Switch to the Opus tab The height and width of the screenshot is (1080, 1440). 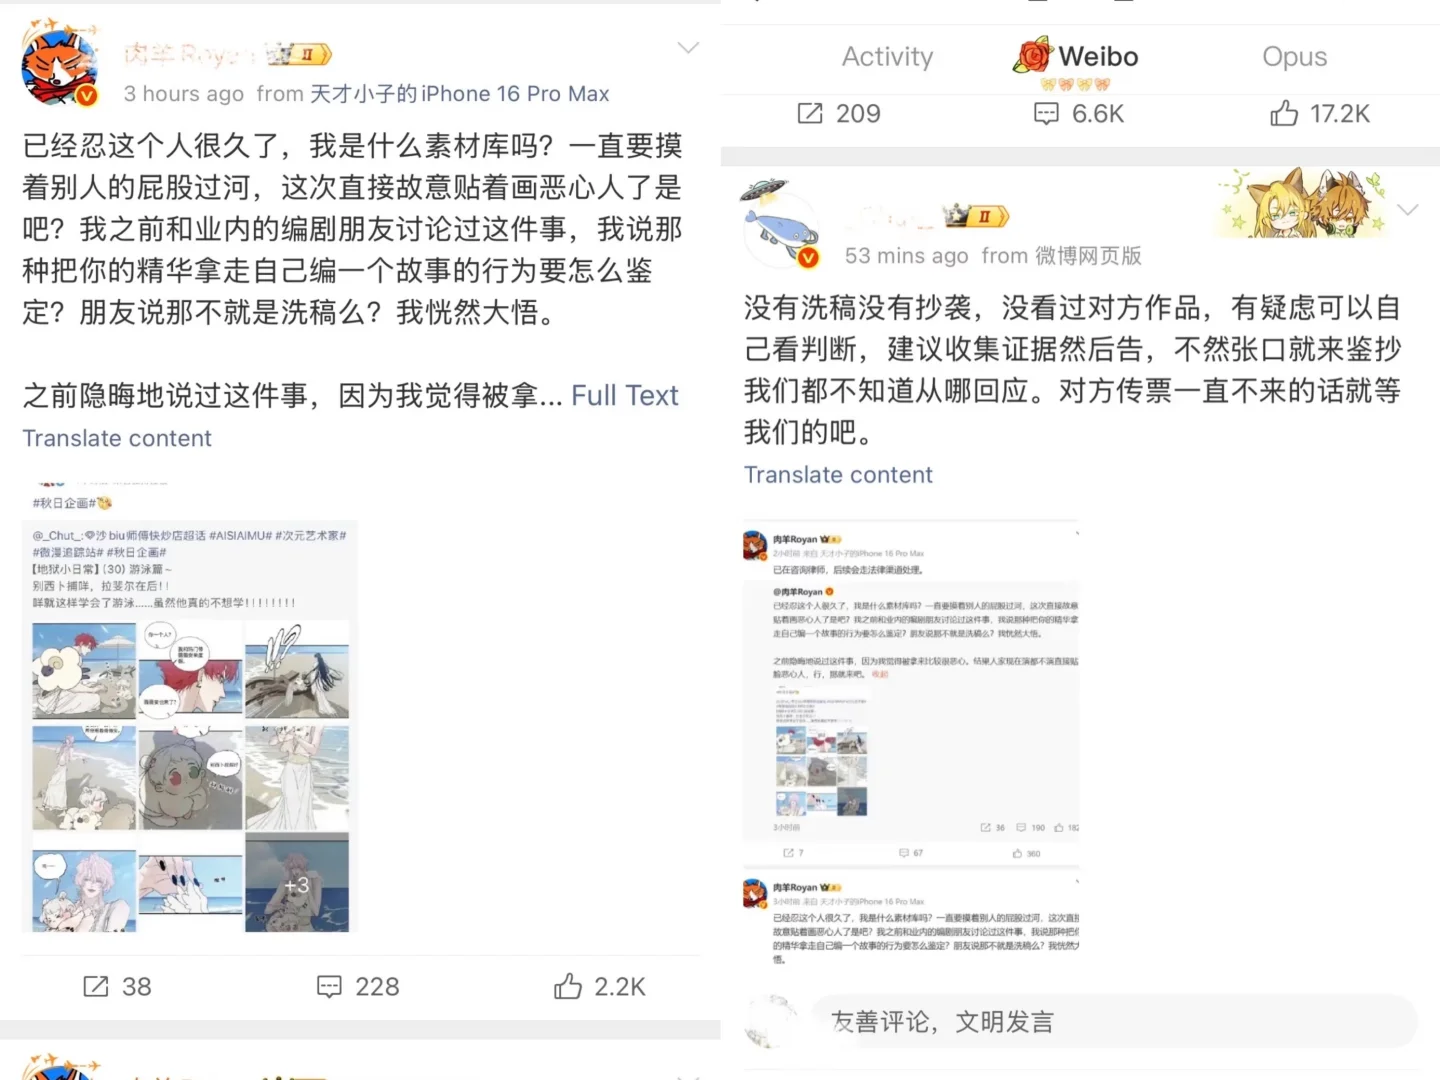point(1294,57)
